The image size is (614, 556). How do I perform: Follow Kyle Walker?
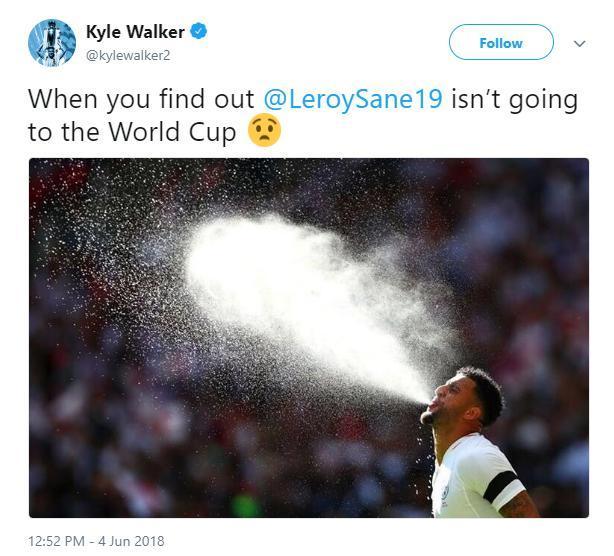(501, 42)
